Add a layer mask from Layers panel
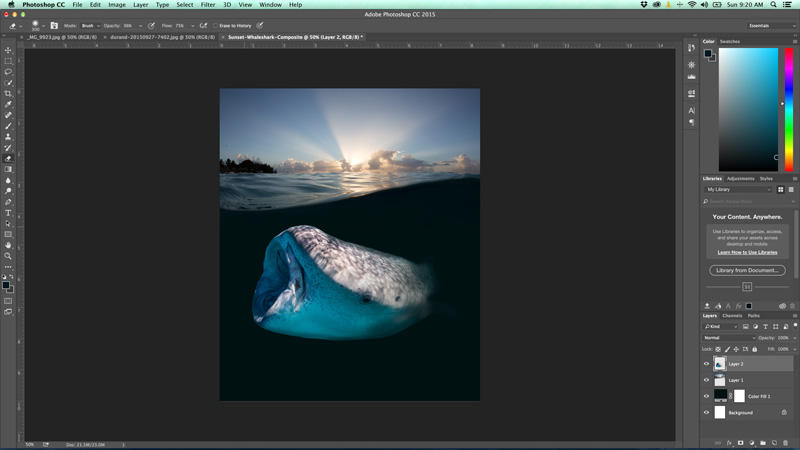Screen dimensions: 800x450 click(x=740, y=442)
